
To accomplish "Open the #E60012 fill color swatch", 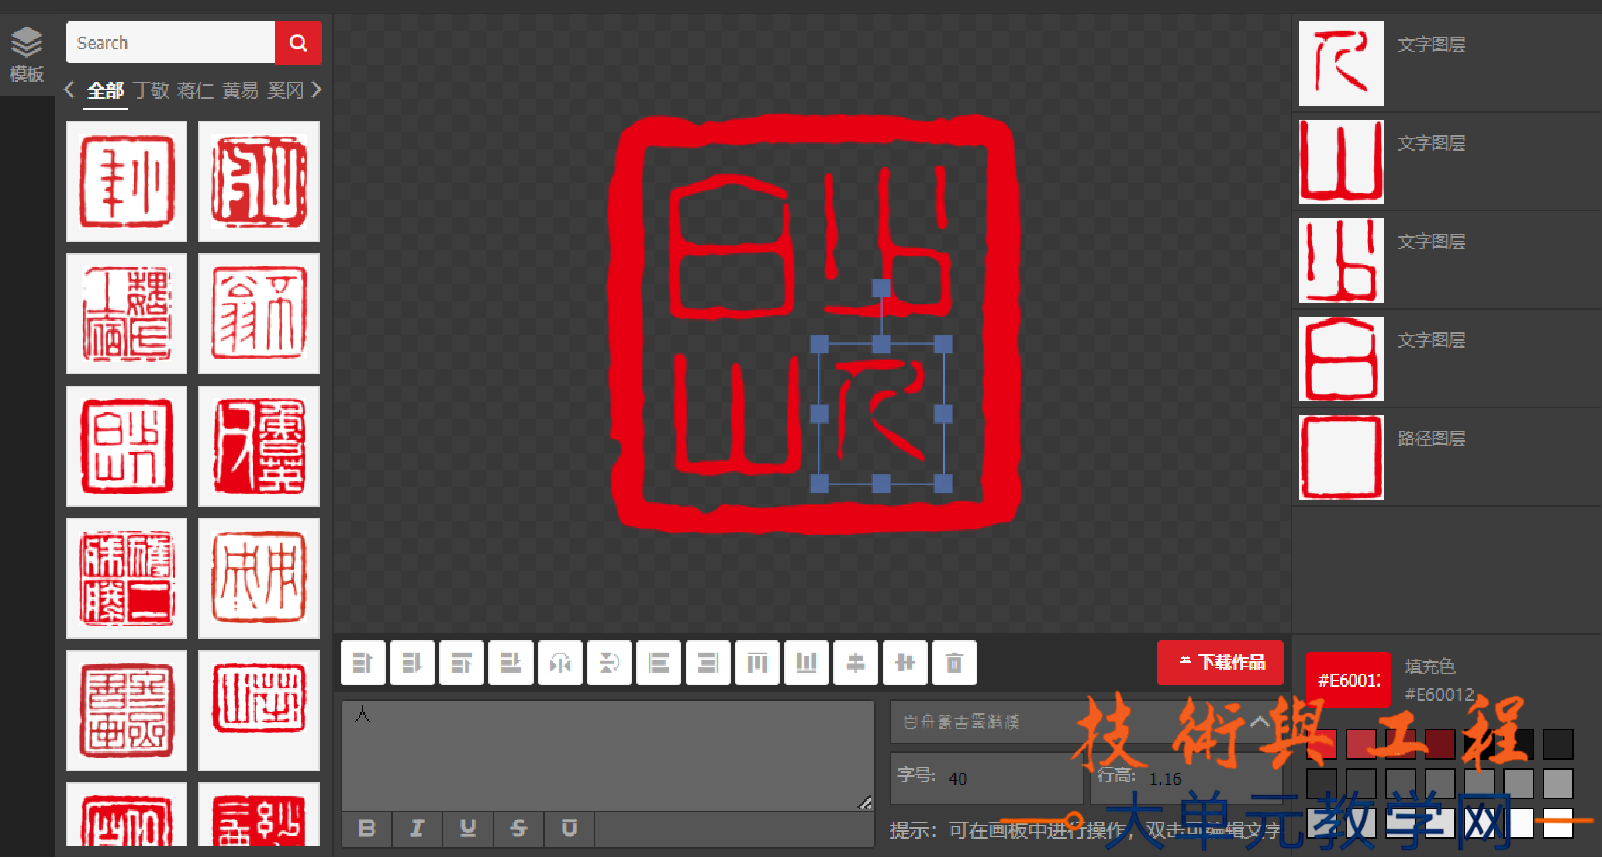I will click(x=1347, y=680).
